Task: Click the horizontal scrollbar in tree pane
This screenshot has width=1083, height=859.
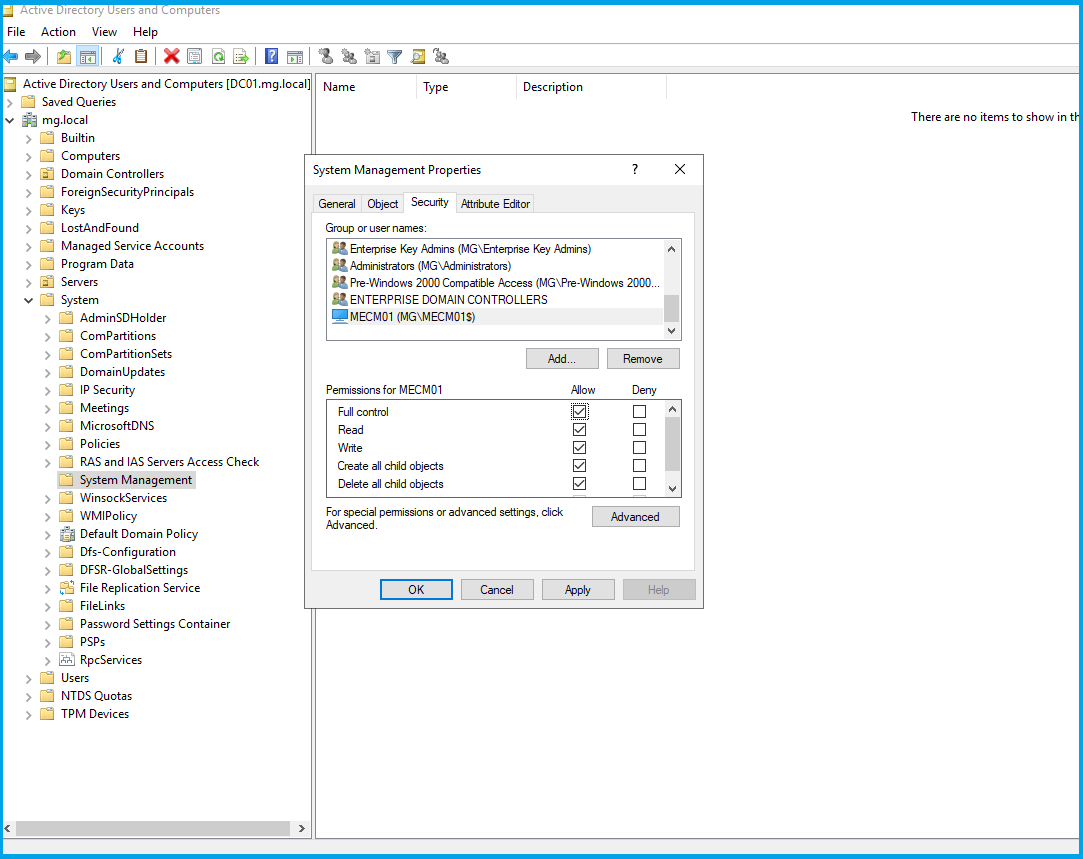Action: click(150, 829)
